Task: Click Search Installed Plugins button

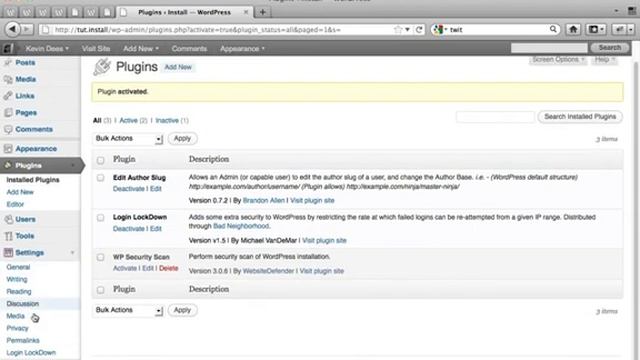Action: (x=580, y=117)
